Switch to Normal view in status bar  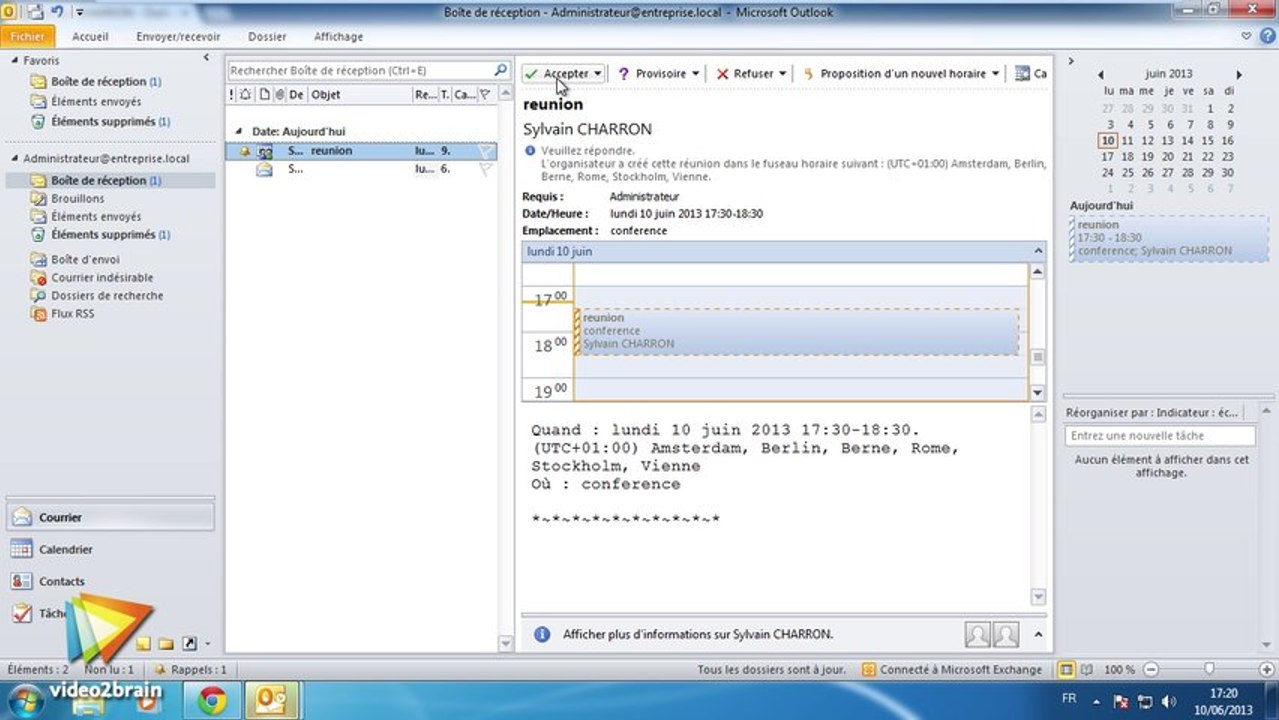point(1067,670)
